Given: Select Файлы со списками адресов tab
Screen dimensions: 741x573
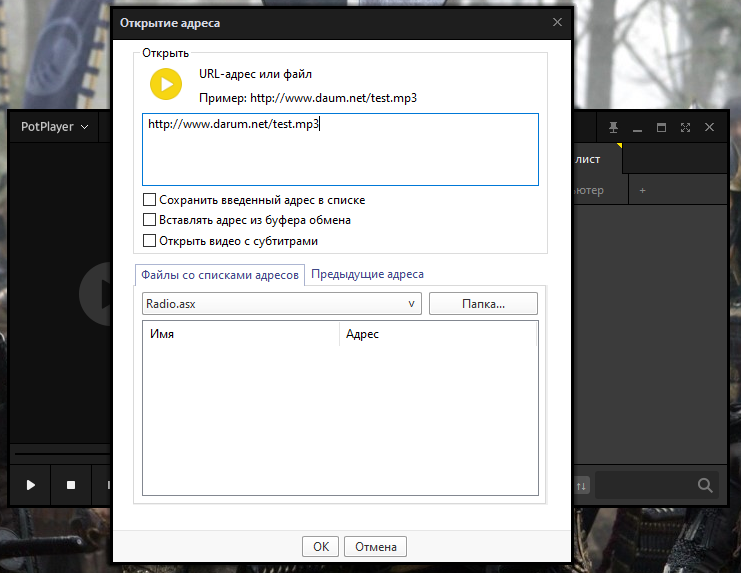Looking at the screenshot, I should pyautogui.click(x=220, y=275).
